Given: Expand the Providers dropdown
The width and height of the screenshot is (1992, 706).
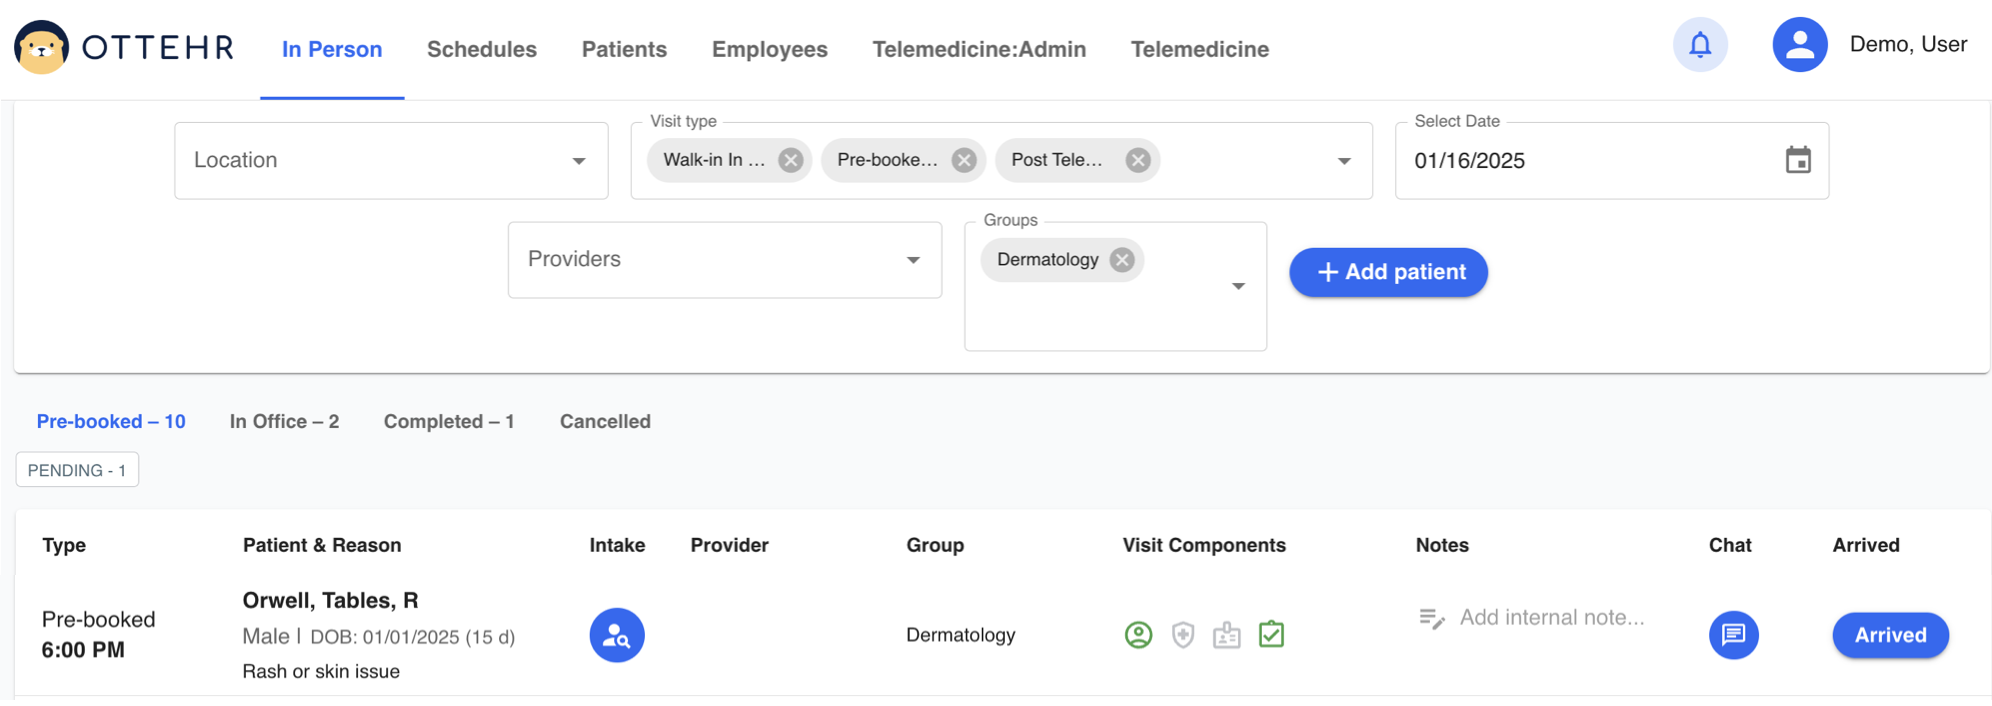Looking at the screenshot, I should point(912,260).
